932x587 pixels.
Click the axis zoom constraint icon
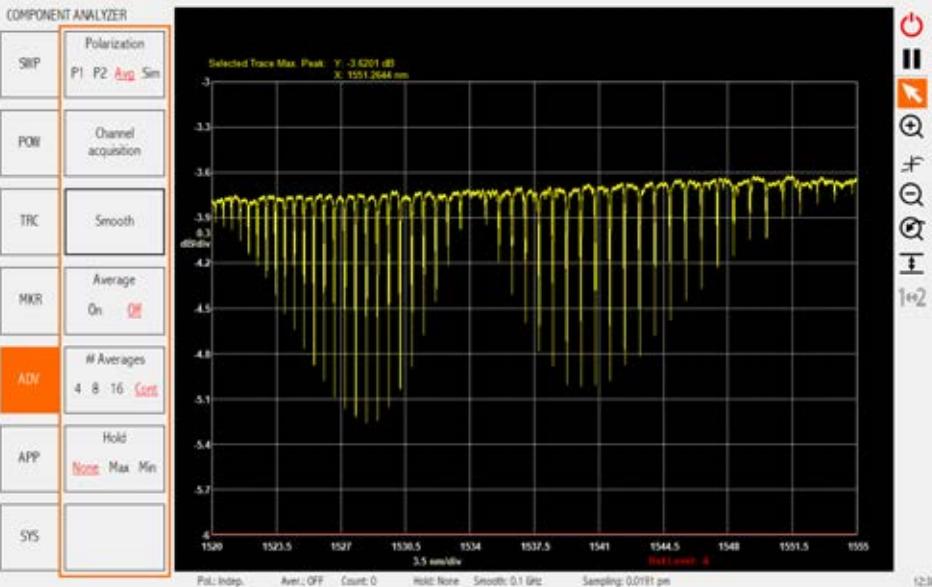[x=911, y=162]
